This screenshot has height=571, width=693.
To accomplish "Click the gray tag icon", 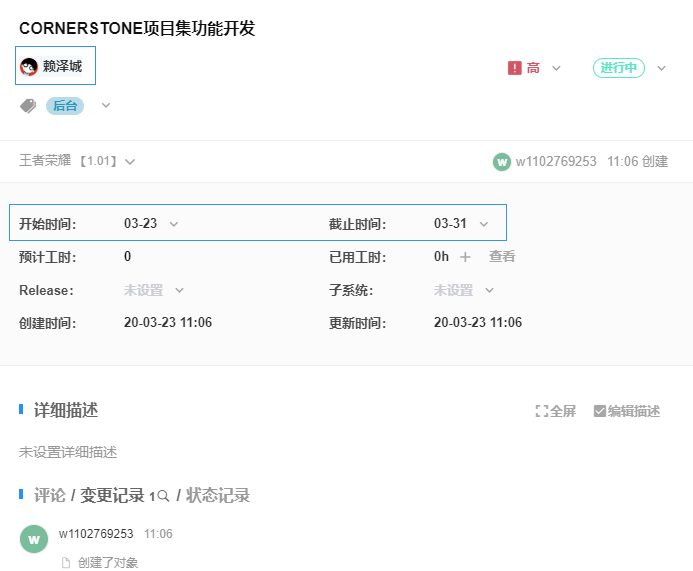I will tap(28, 106).
